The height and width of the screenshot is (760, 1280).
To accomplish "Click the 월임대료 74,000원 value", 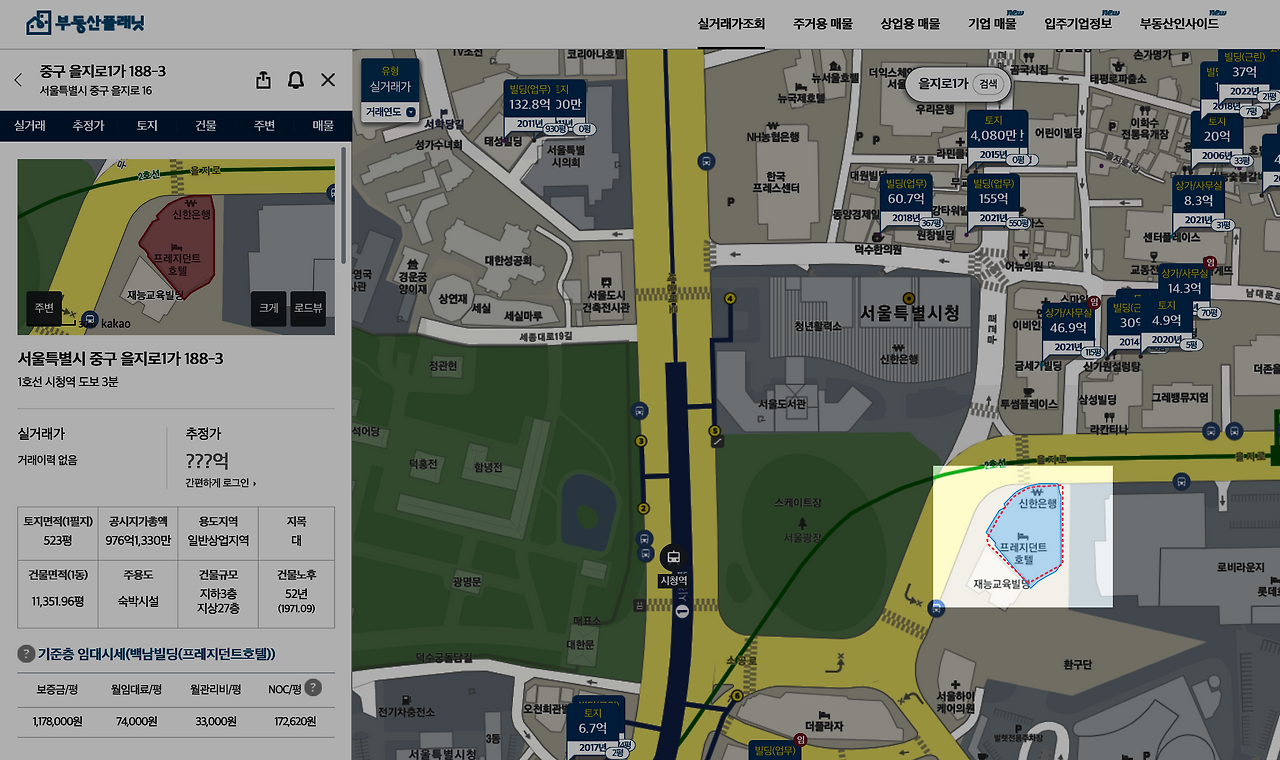I will click(x=136, y=721).
